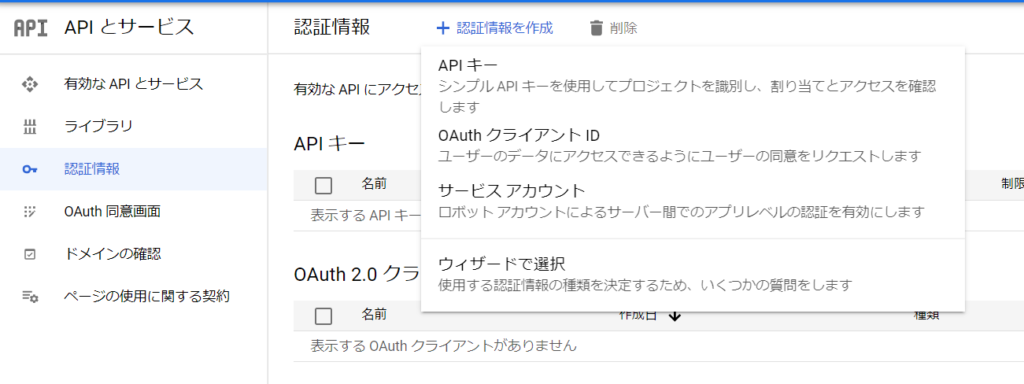Choose サービス アカウント menu entry

click(693, 201)
